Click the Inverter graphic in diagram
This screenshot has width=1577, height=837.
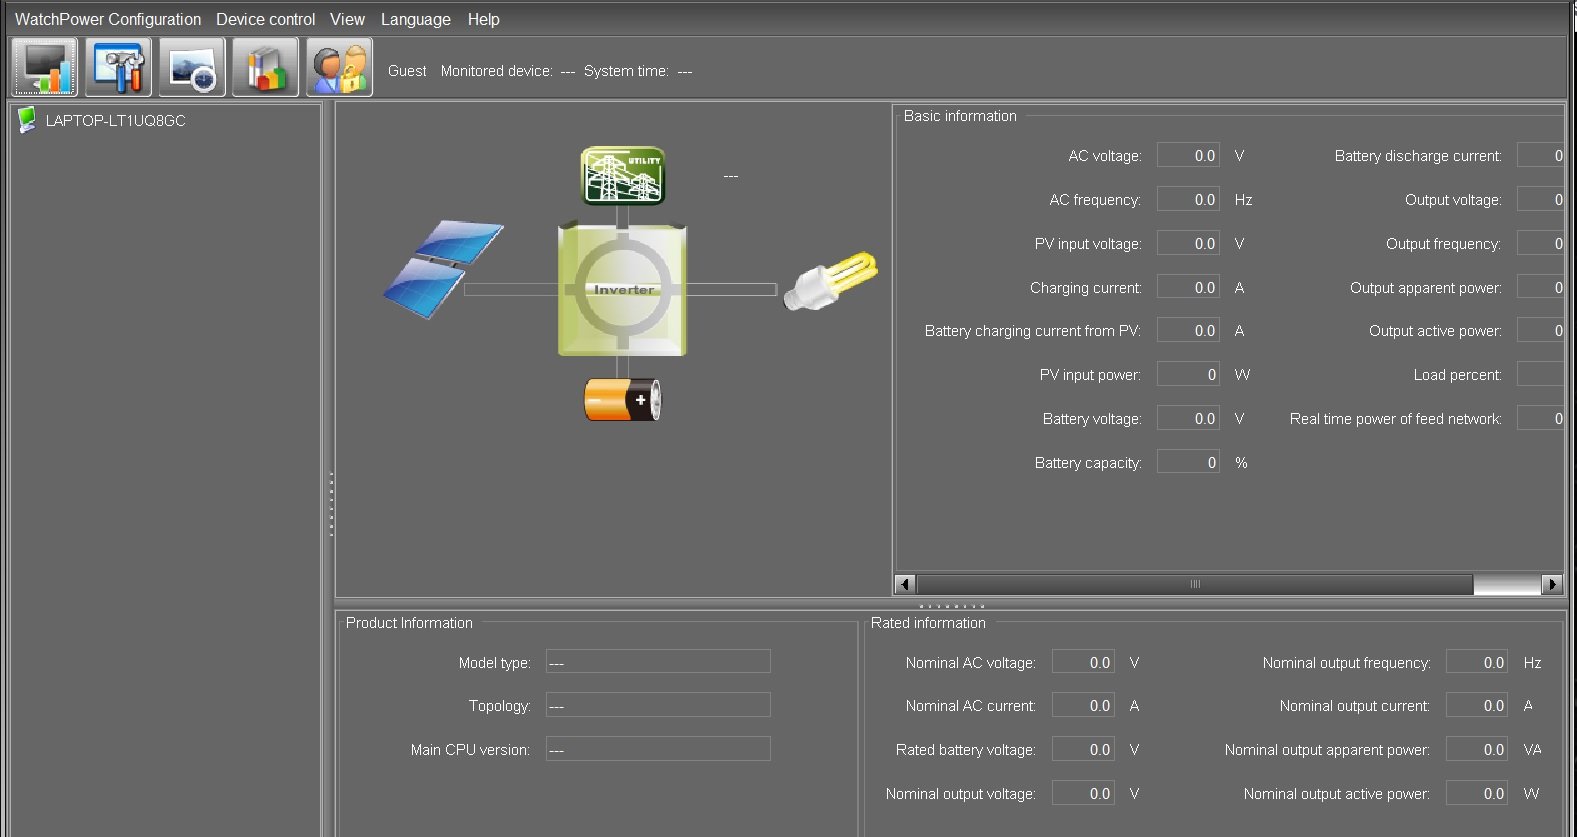coord(622,290)
